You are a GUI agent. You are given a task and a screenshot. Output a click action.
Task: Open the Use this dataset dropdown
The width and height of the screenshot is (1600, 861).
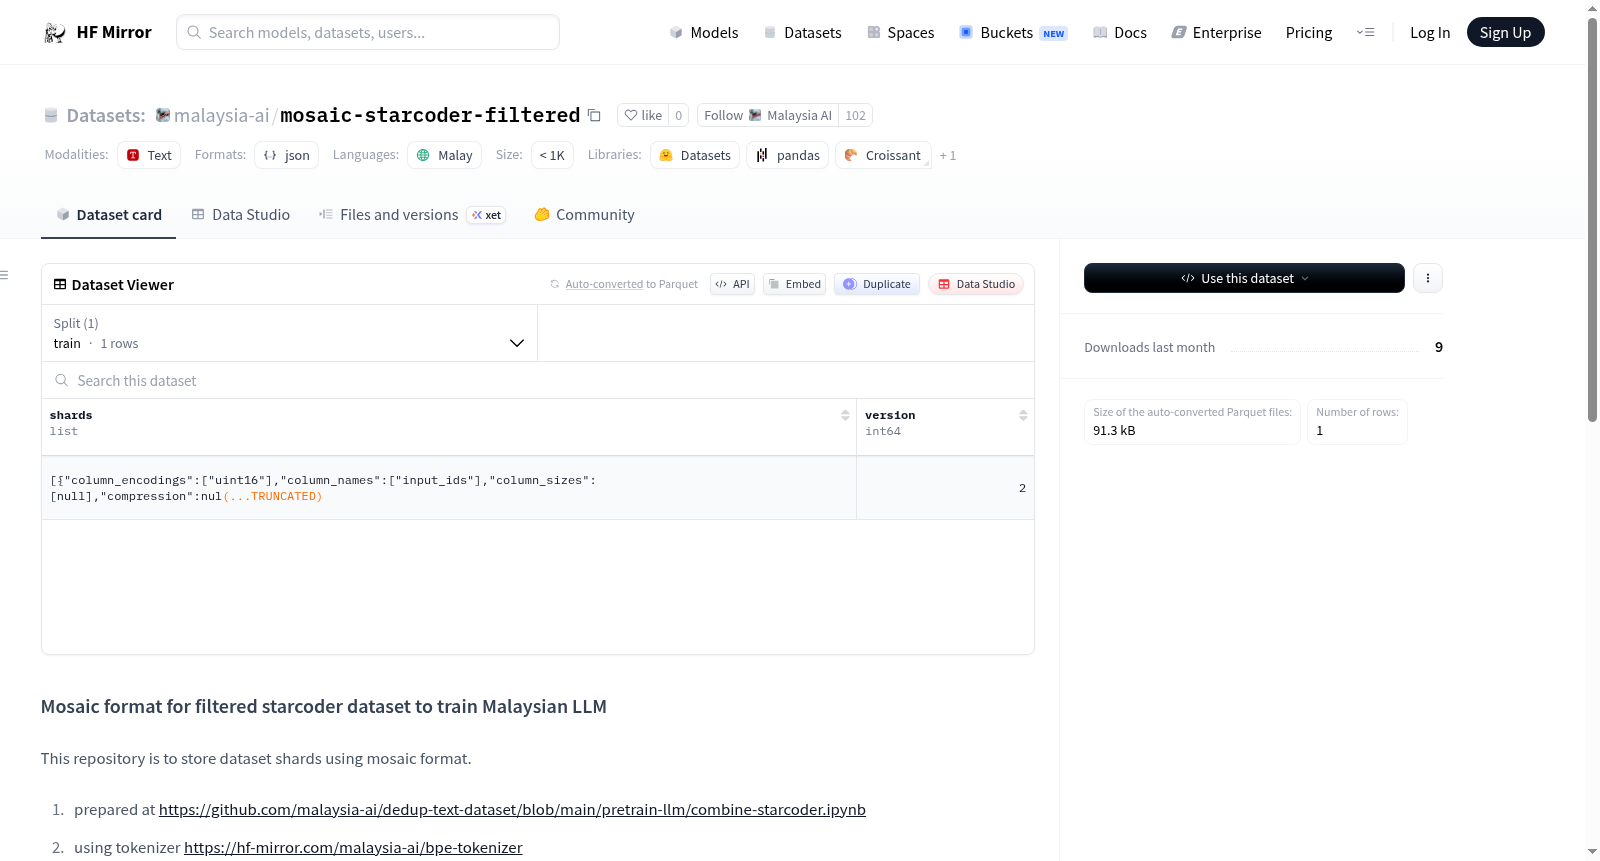(1244, 278)
